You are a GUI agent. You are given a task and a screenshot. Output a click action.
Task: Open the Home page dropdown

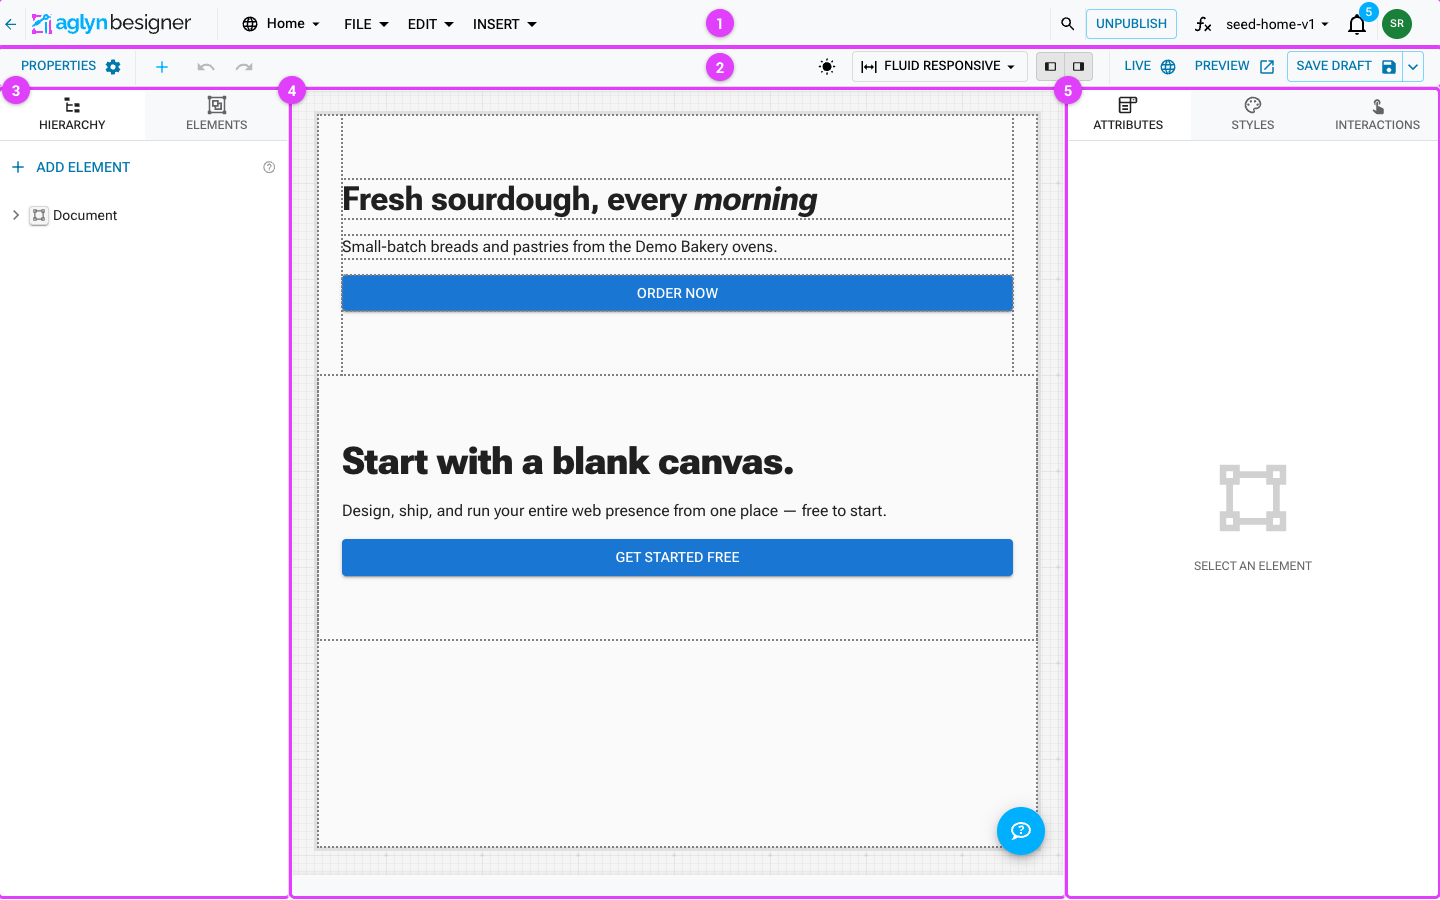(281, 24)
